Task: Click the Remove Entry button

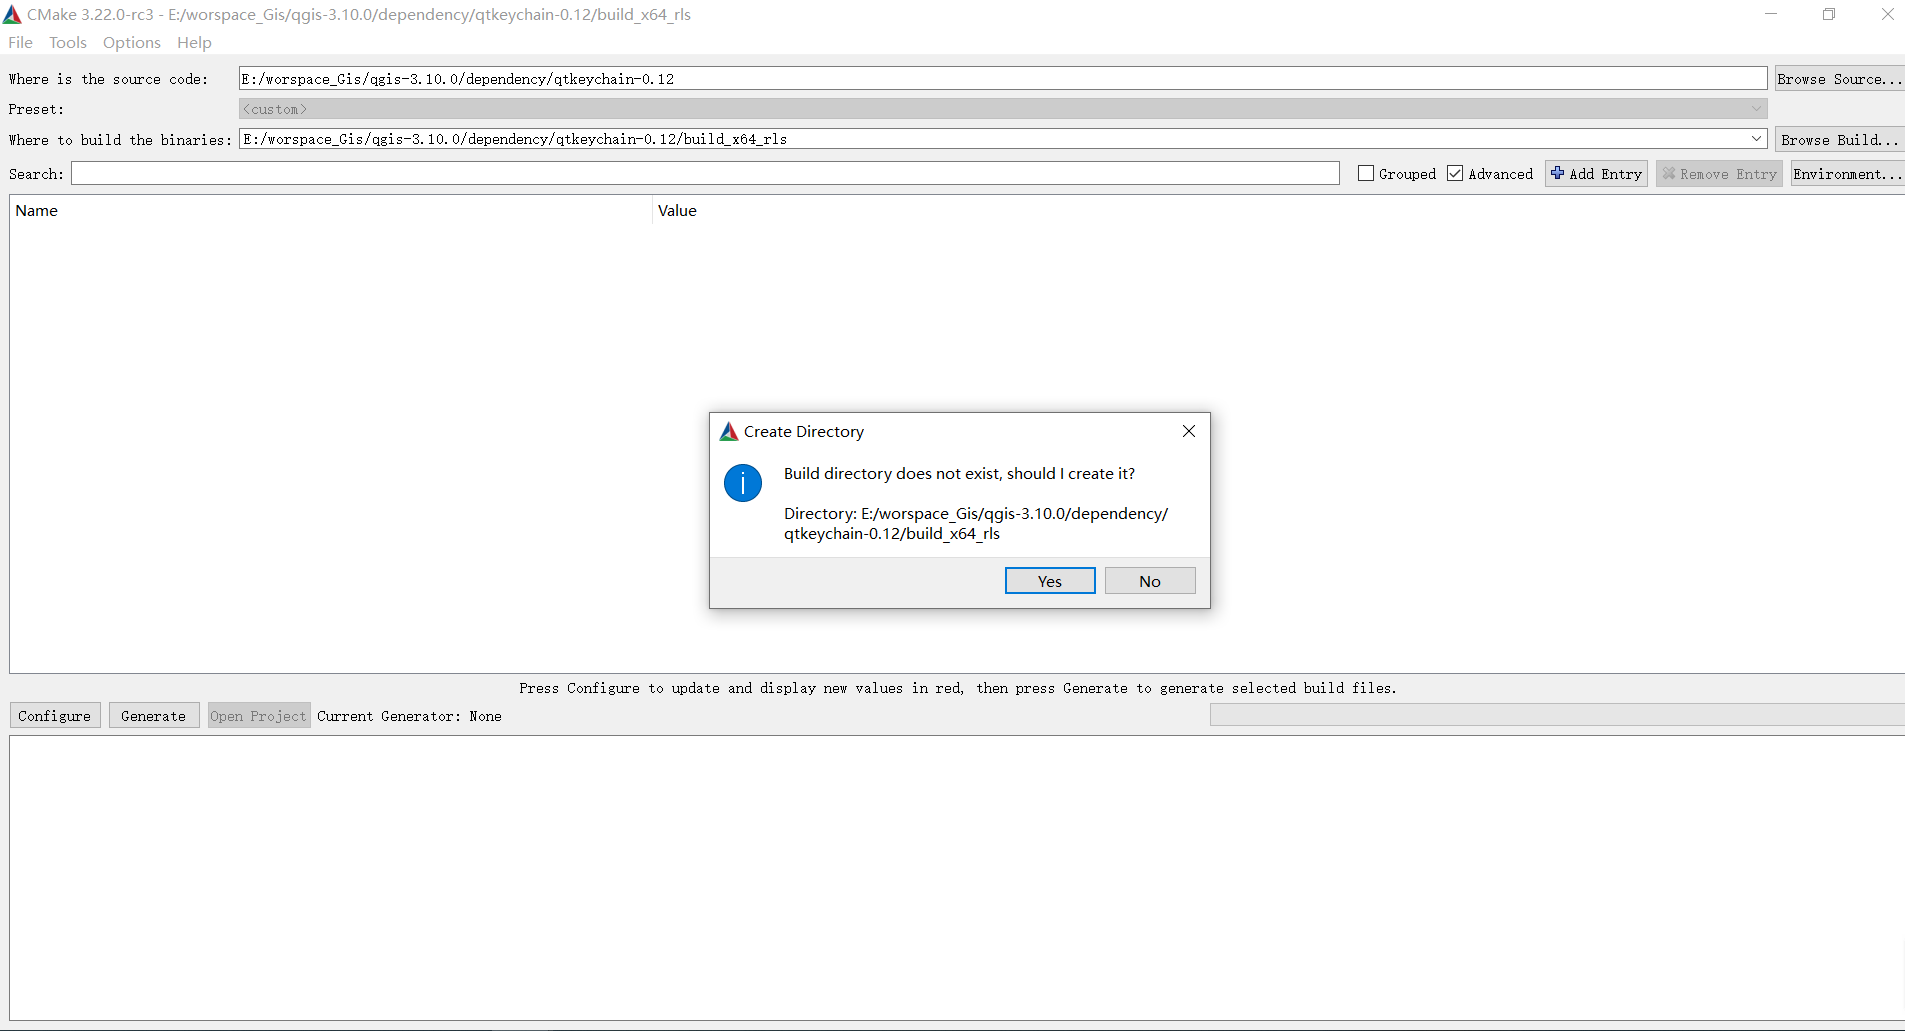Action: 1719,174
